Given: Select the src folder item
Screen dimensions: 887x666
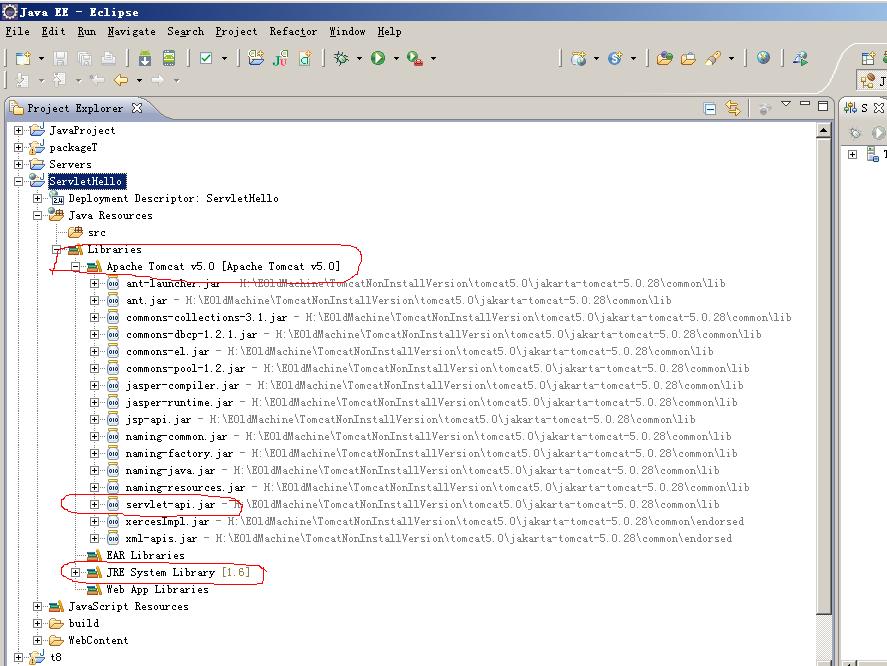Looking at the screenshot, I should tap(96, 233).
